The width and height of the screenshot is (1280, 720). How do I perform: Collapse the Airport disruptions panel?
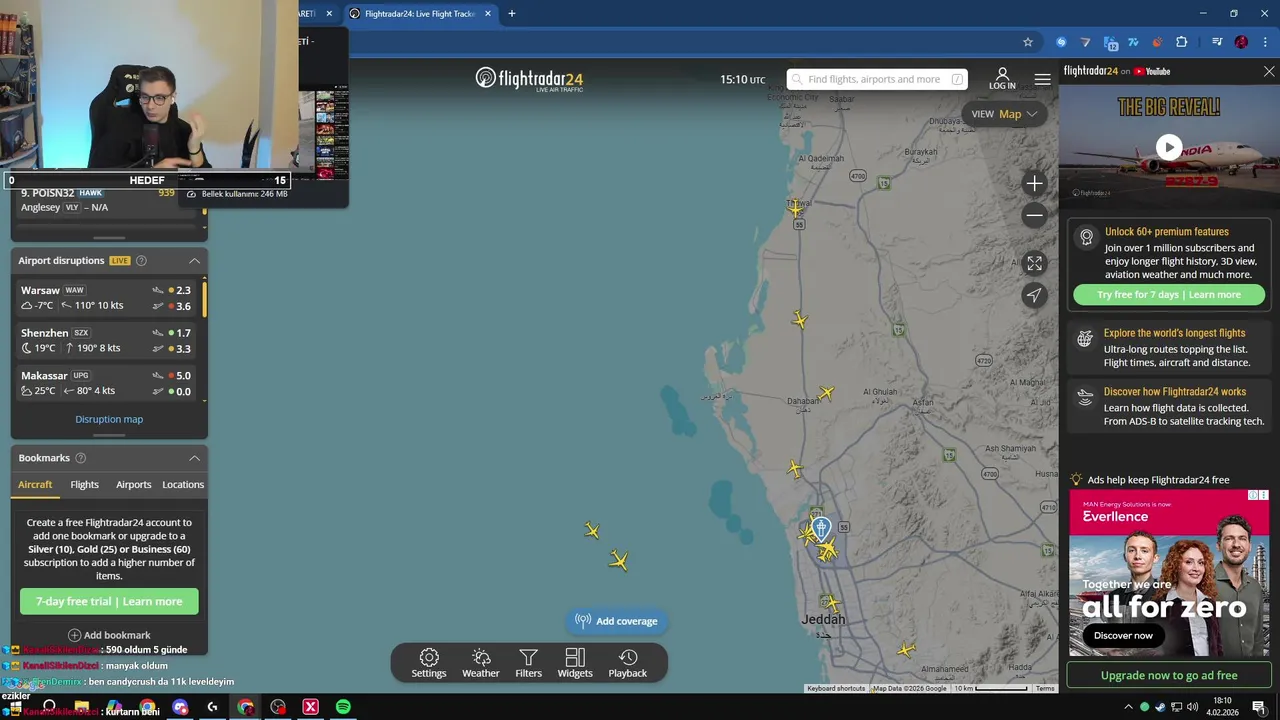coord(194,261)
